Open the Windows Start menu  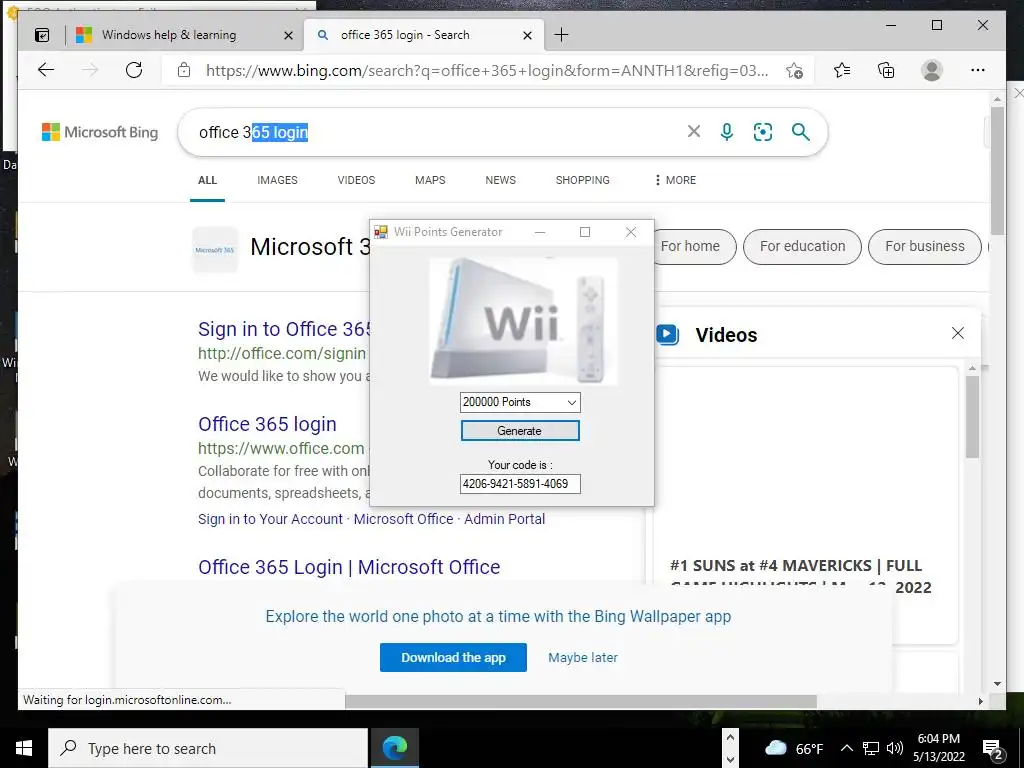pyautogui.click(x=24, y=748)
